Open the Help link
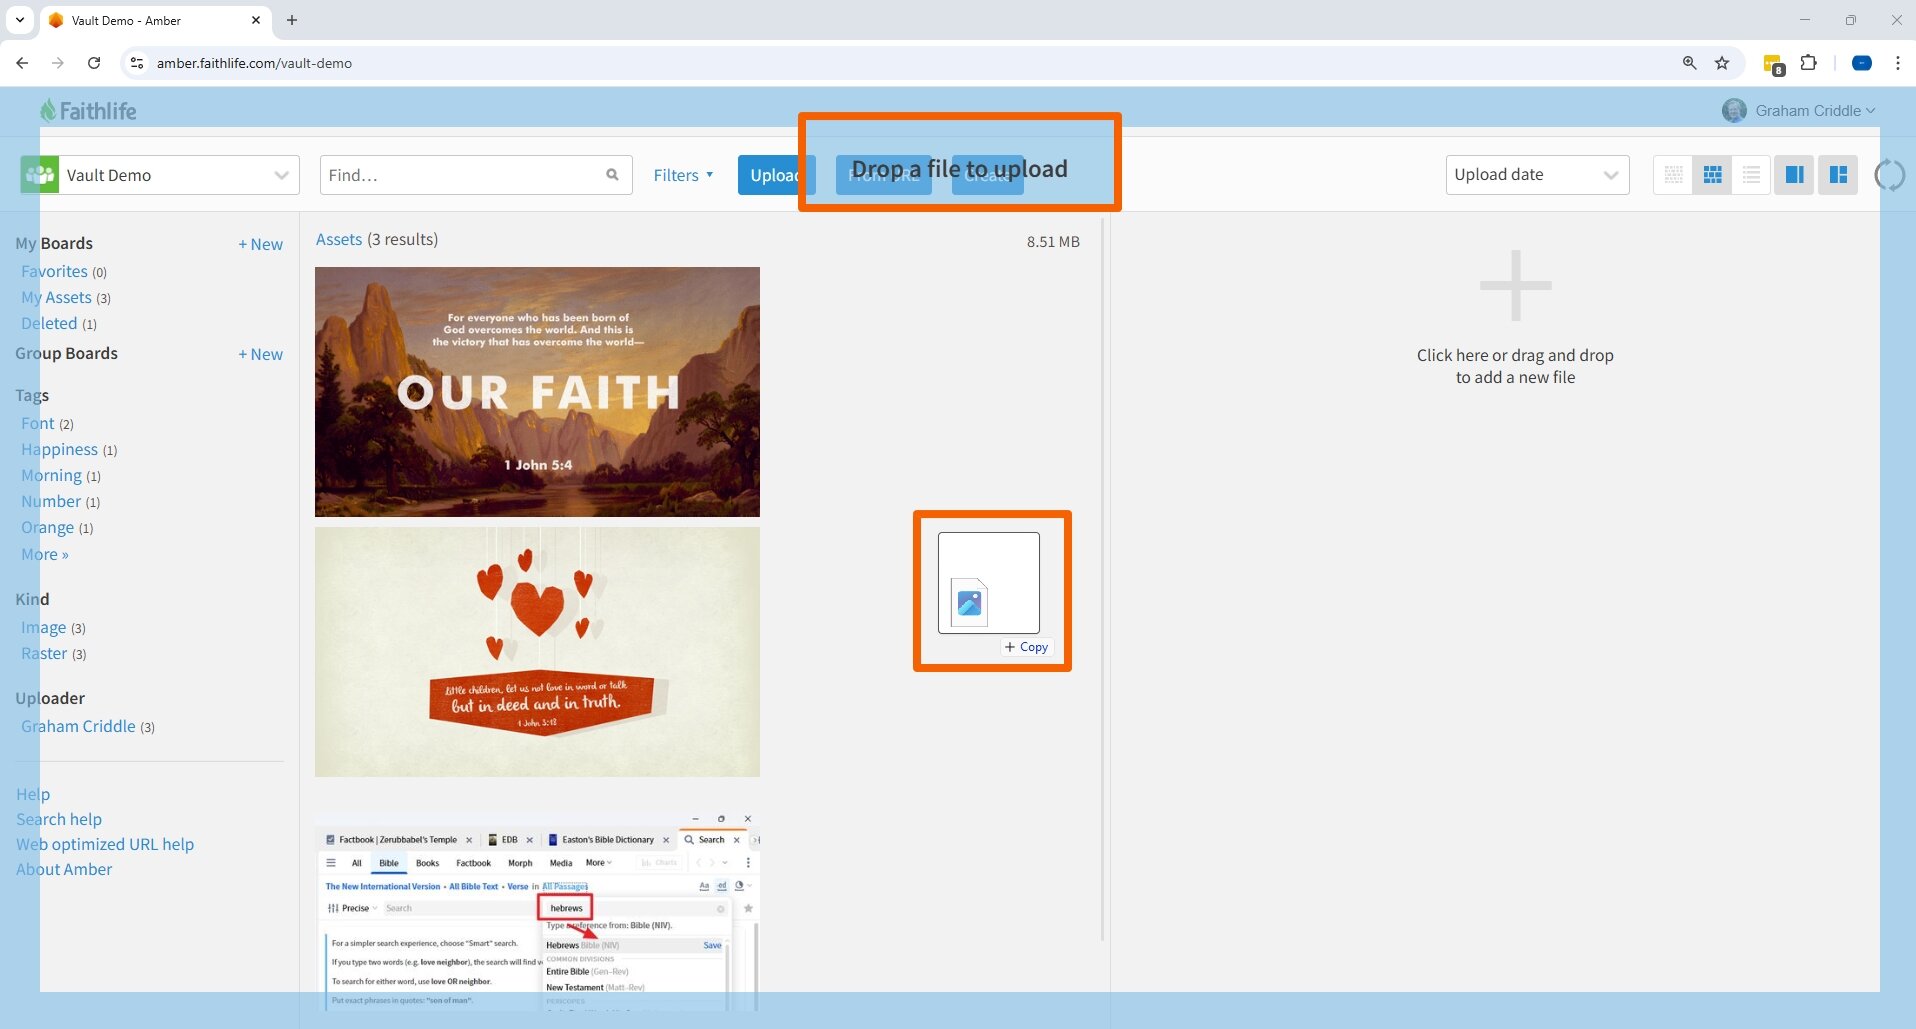 coord(33,794)
